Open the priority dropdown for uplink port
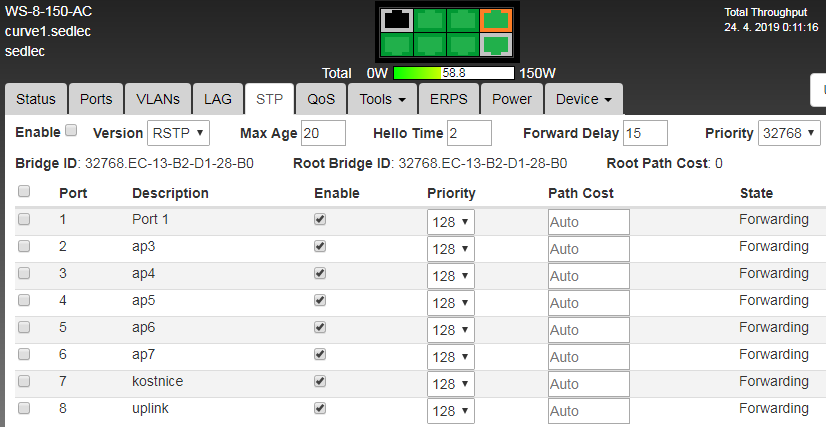Viewport: 826px width, 427px height. pyautogui.click(x=451, y=411)
